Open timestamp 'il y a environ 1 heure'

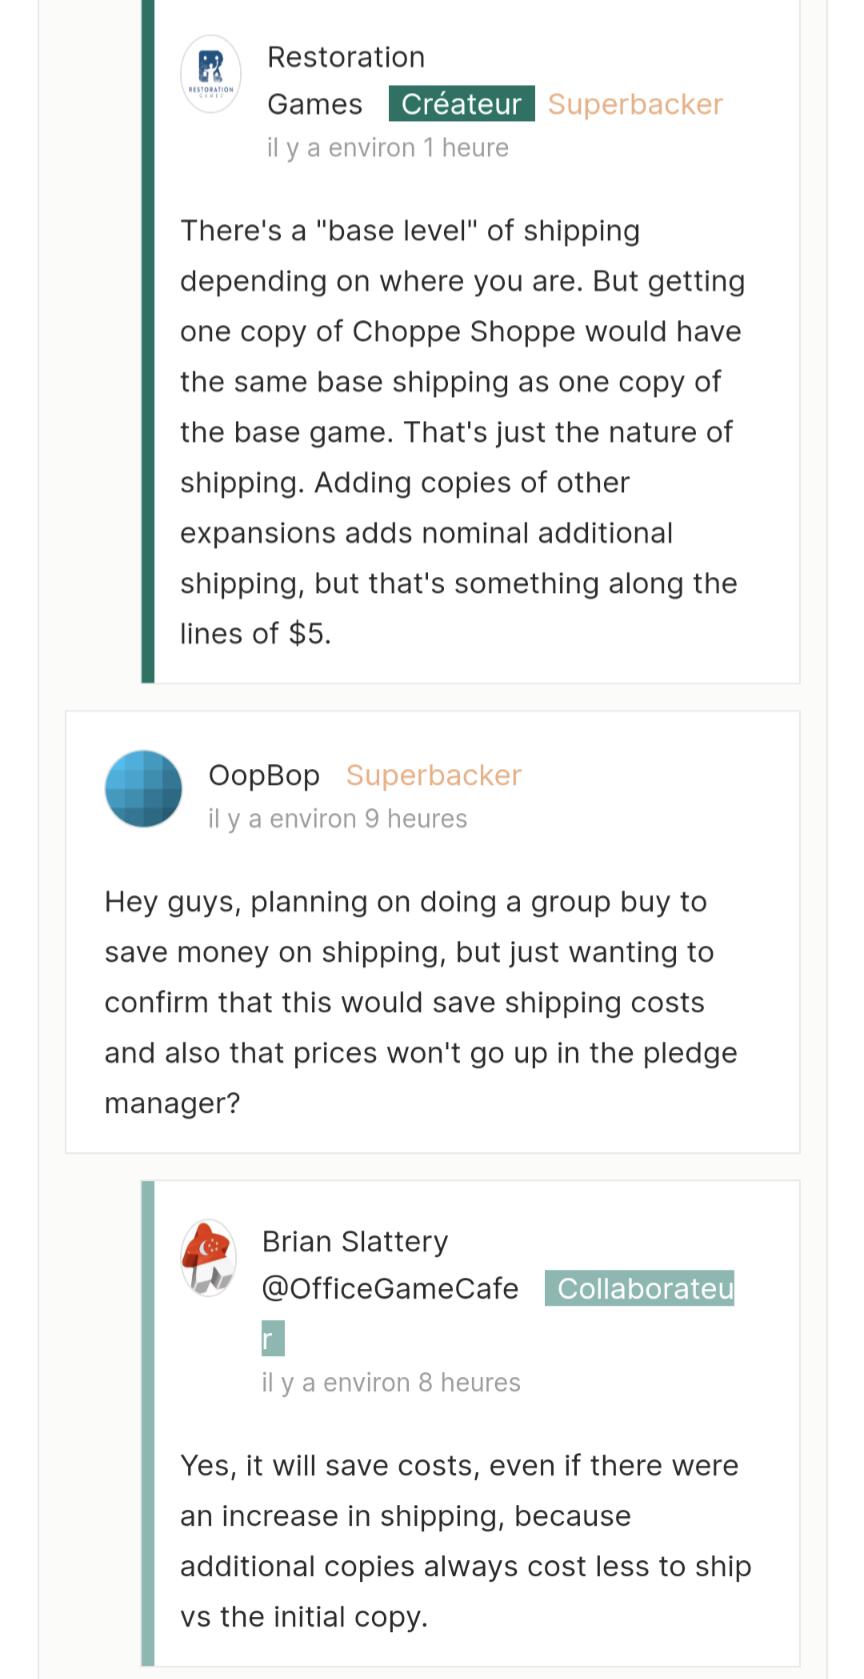[387, 148]
